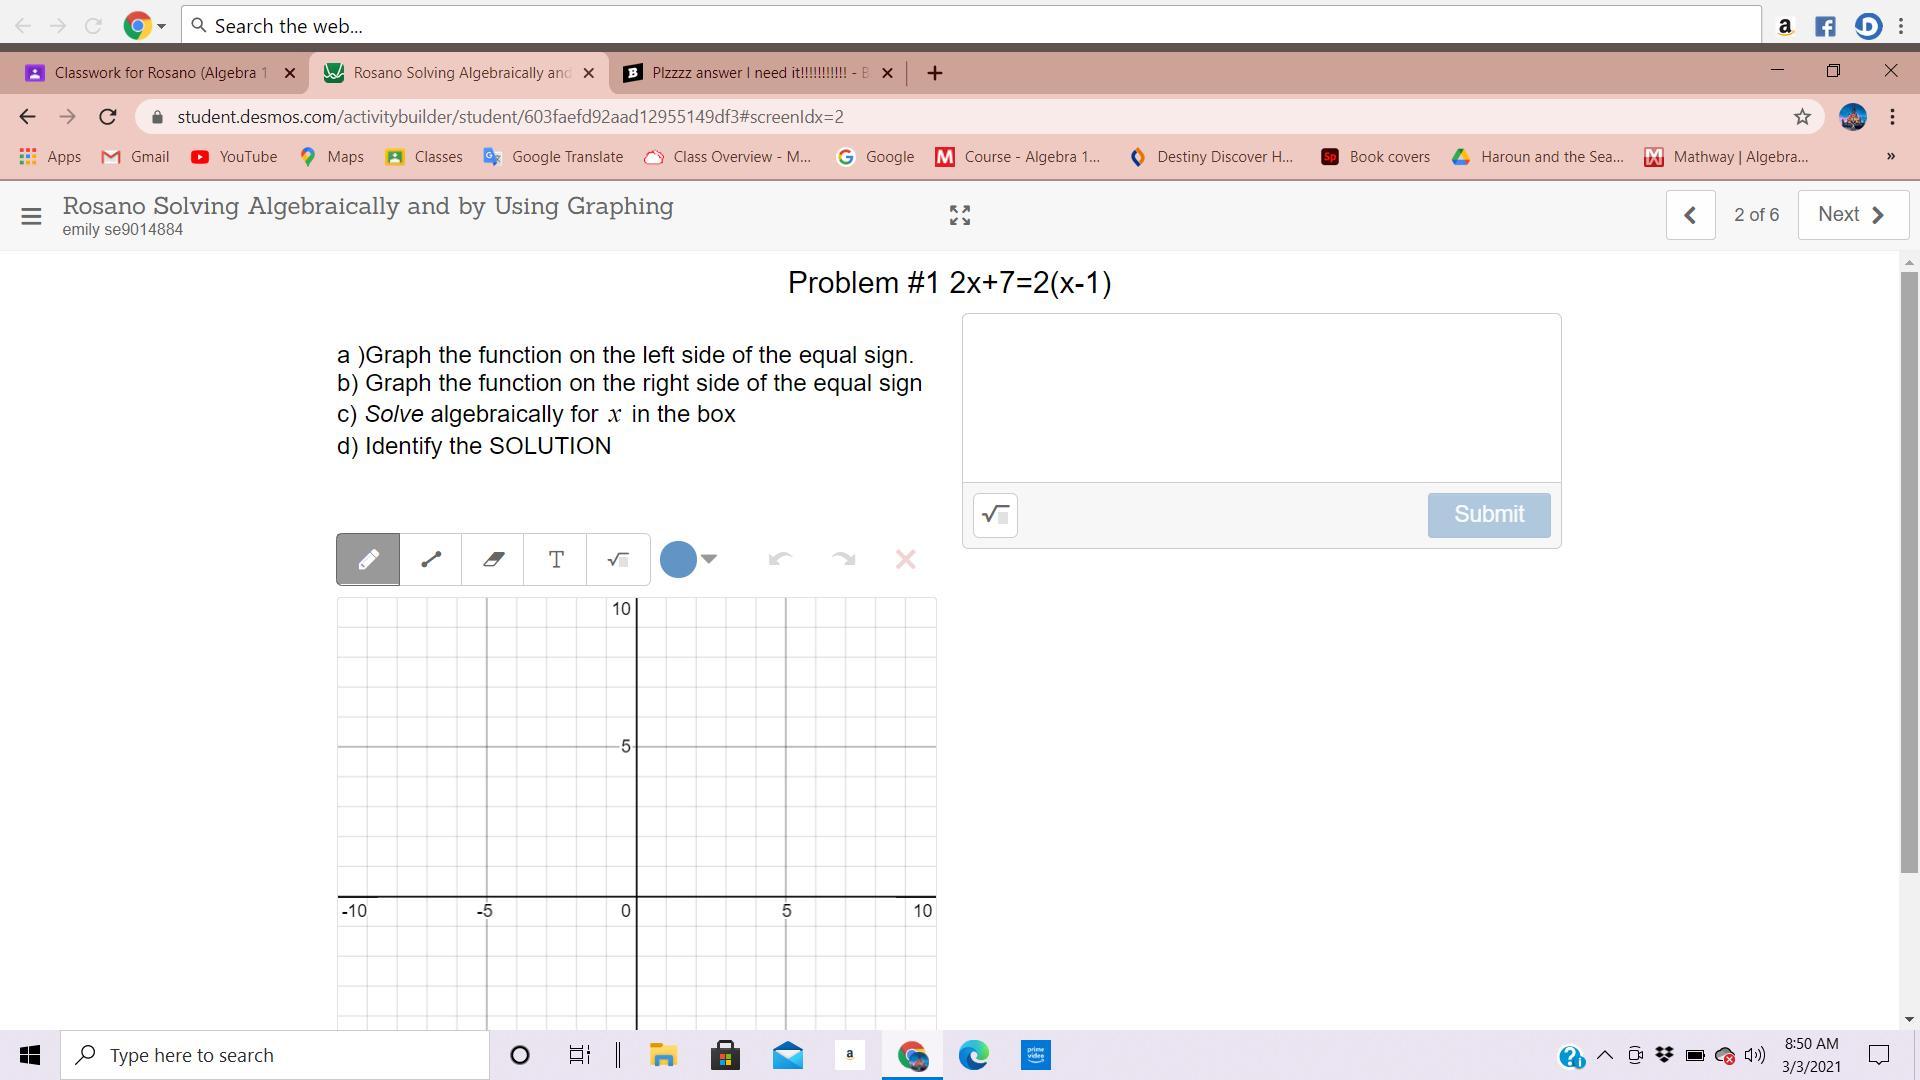This screenshot has width=1920, height=1080.
Task: Go to Next screen
Action: 1852,215
